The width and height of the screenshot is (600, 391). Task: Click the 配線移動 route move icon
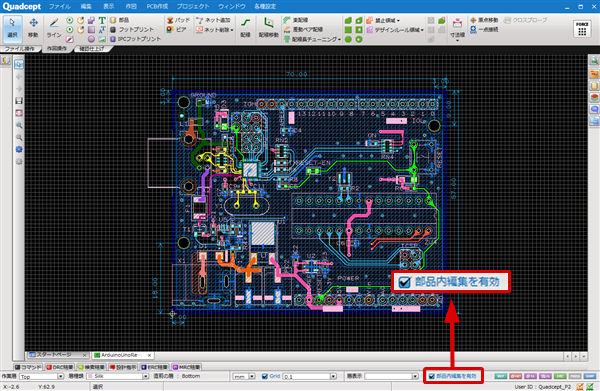[269, 28]
